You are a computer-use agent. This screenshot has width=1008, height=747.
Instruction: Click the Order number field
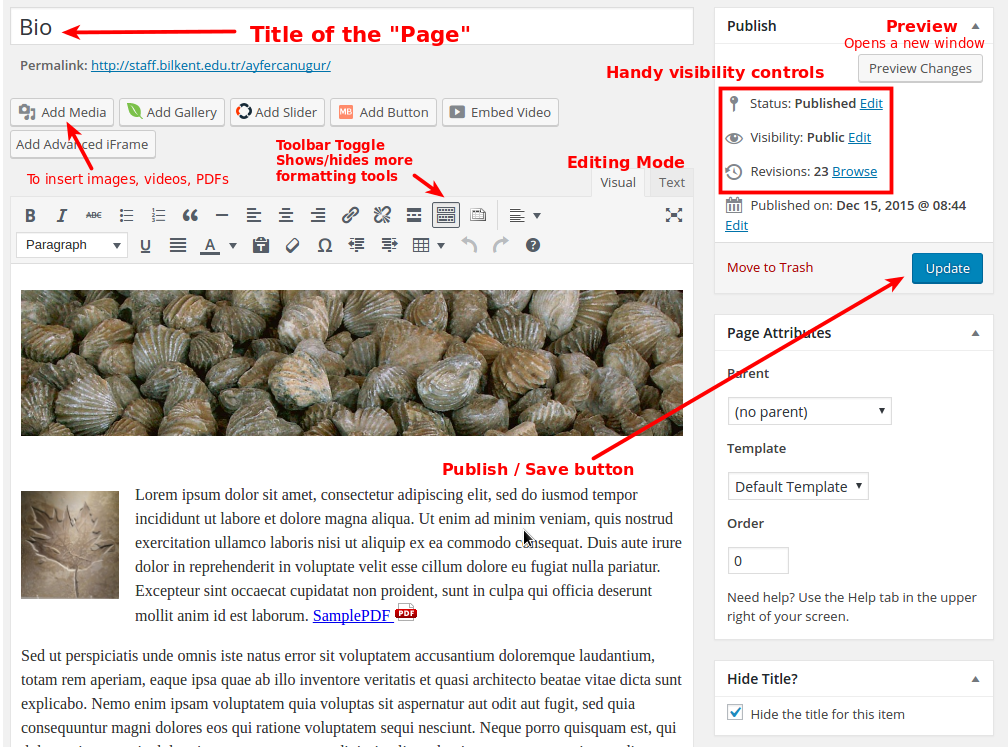(x=758, y=561)
